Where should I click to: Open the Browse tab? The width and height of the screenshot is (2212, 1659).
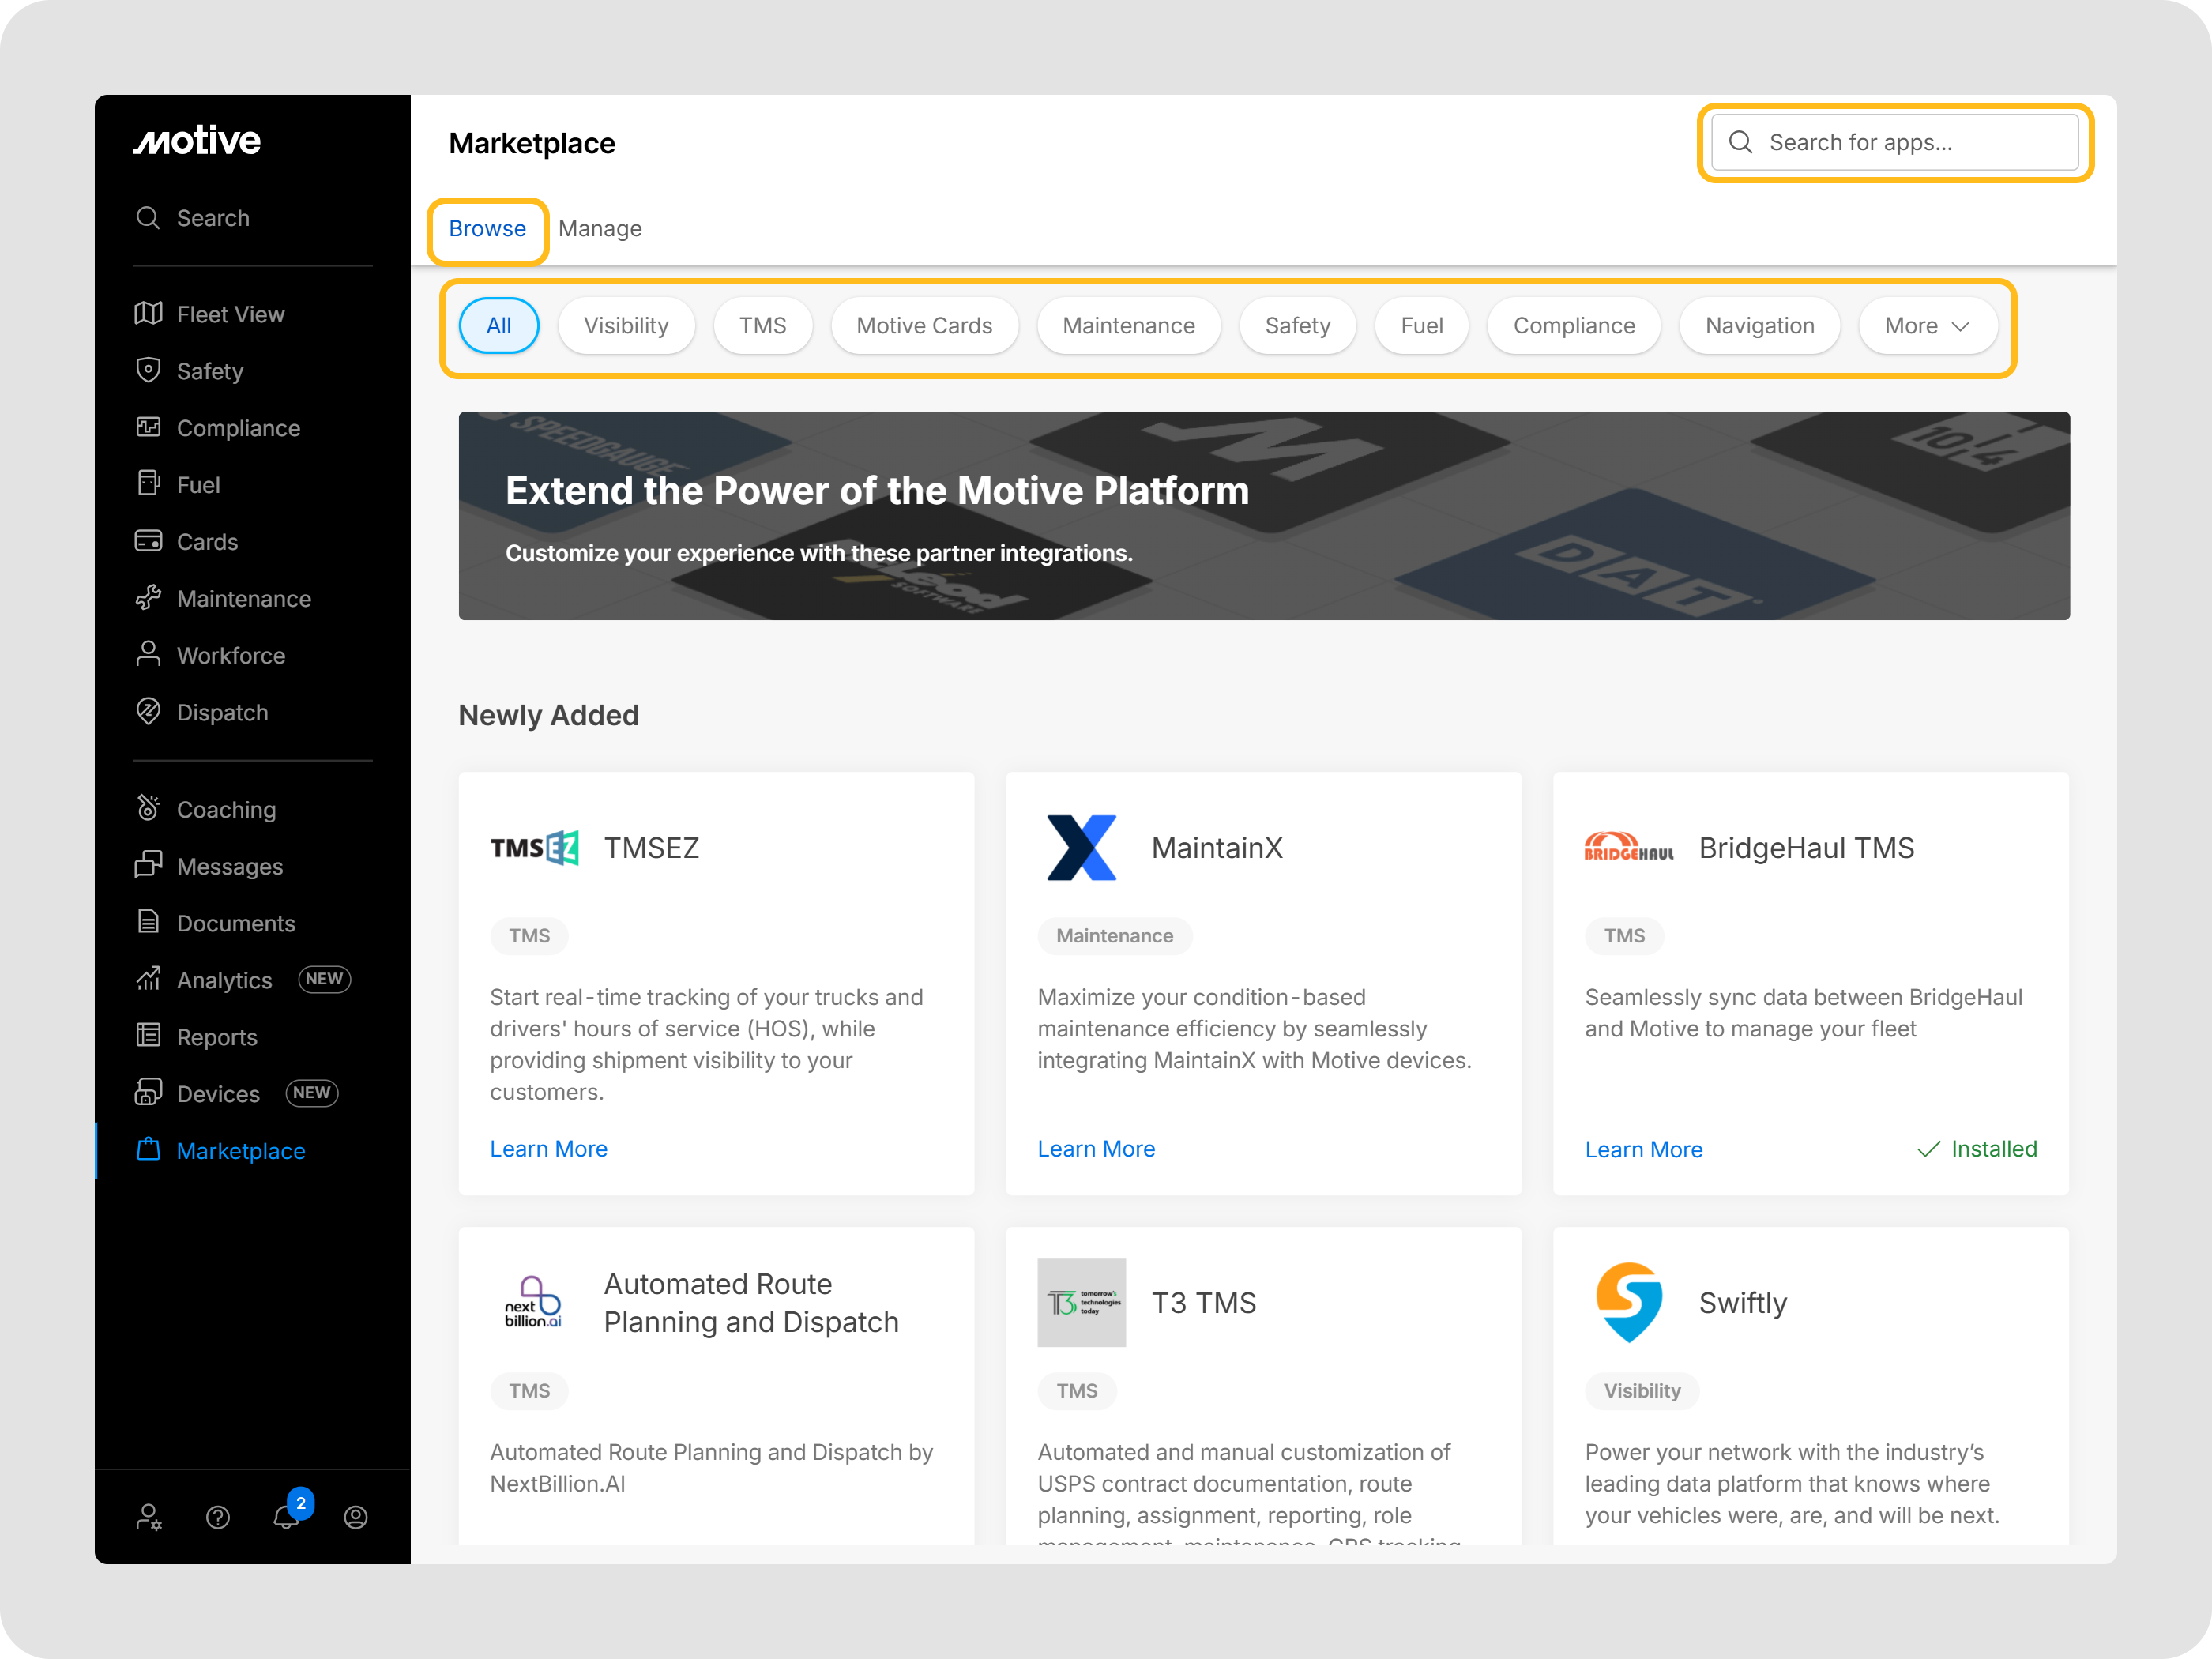point(487,229)
